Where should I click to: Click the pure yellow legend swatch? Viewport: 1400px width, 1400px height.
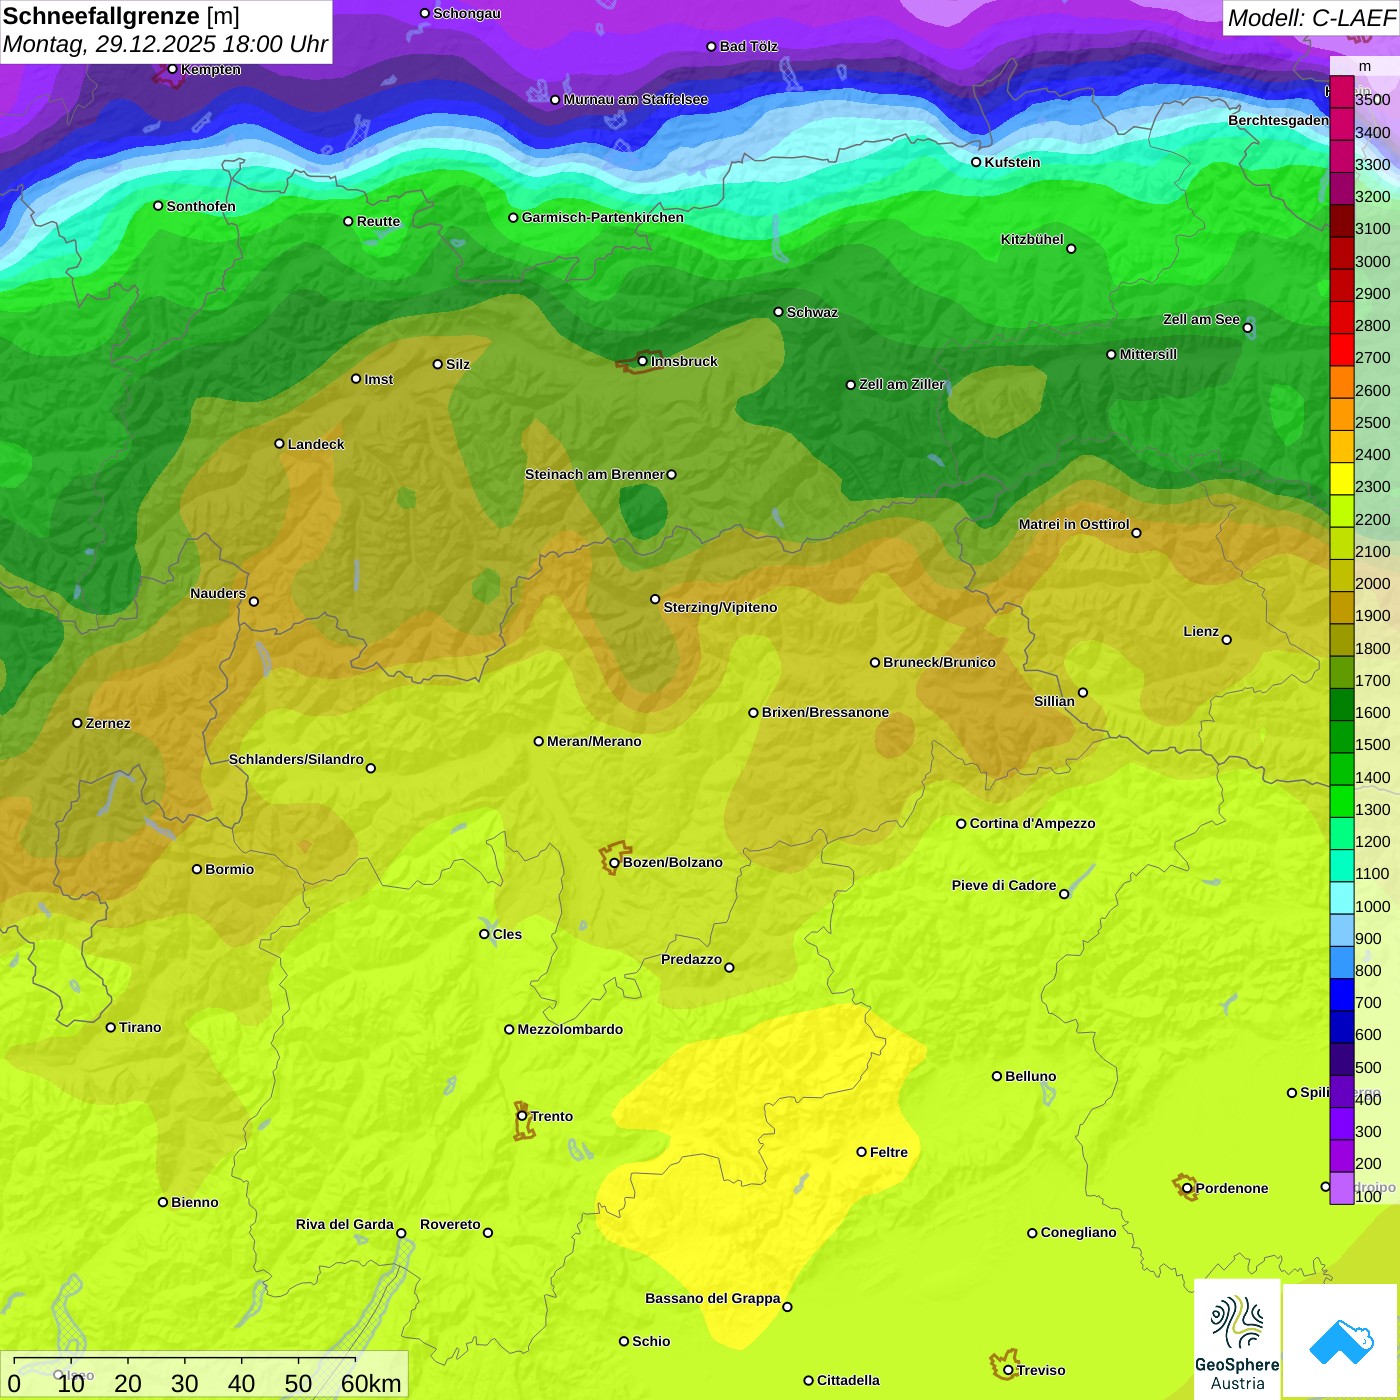point(1341,479)
